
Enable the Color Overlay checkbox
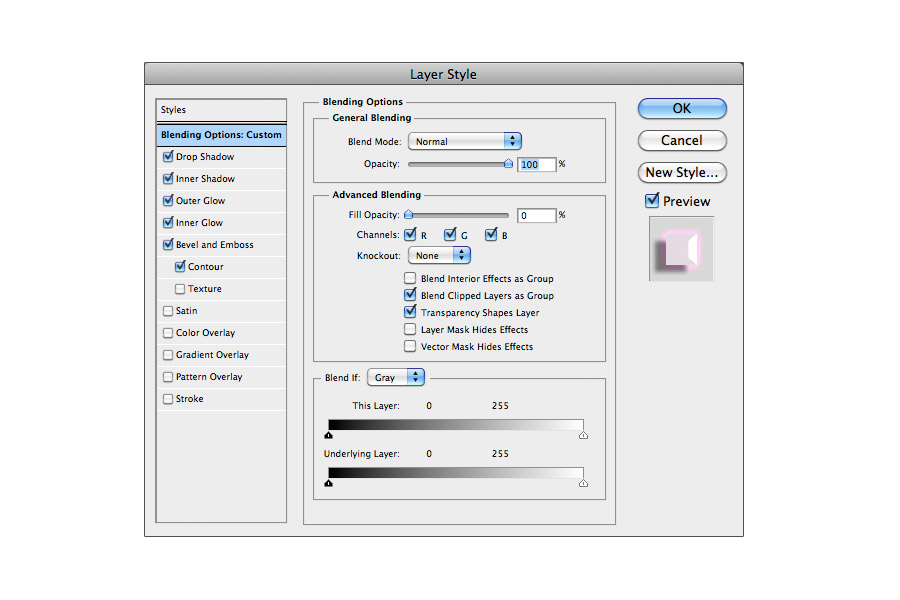click(168, 333)
